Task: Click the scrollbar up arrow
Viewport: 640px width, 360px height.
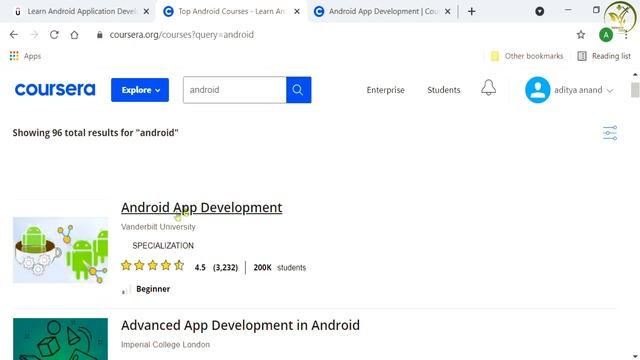Action: point(635,75)
